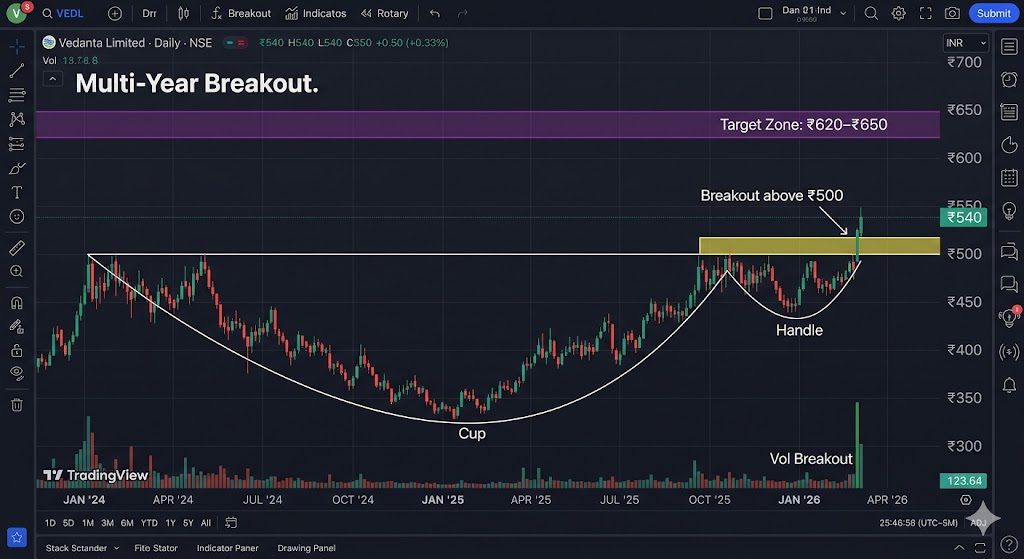Screen dimensions: 1024x559
Task: Switch to the Fito Stator tab
Action: tap(156, 548)
